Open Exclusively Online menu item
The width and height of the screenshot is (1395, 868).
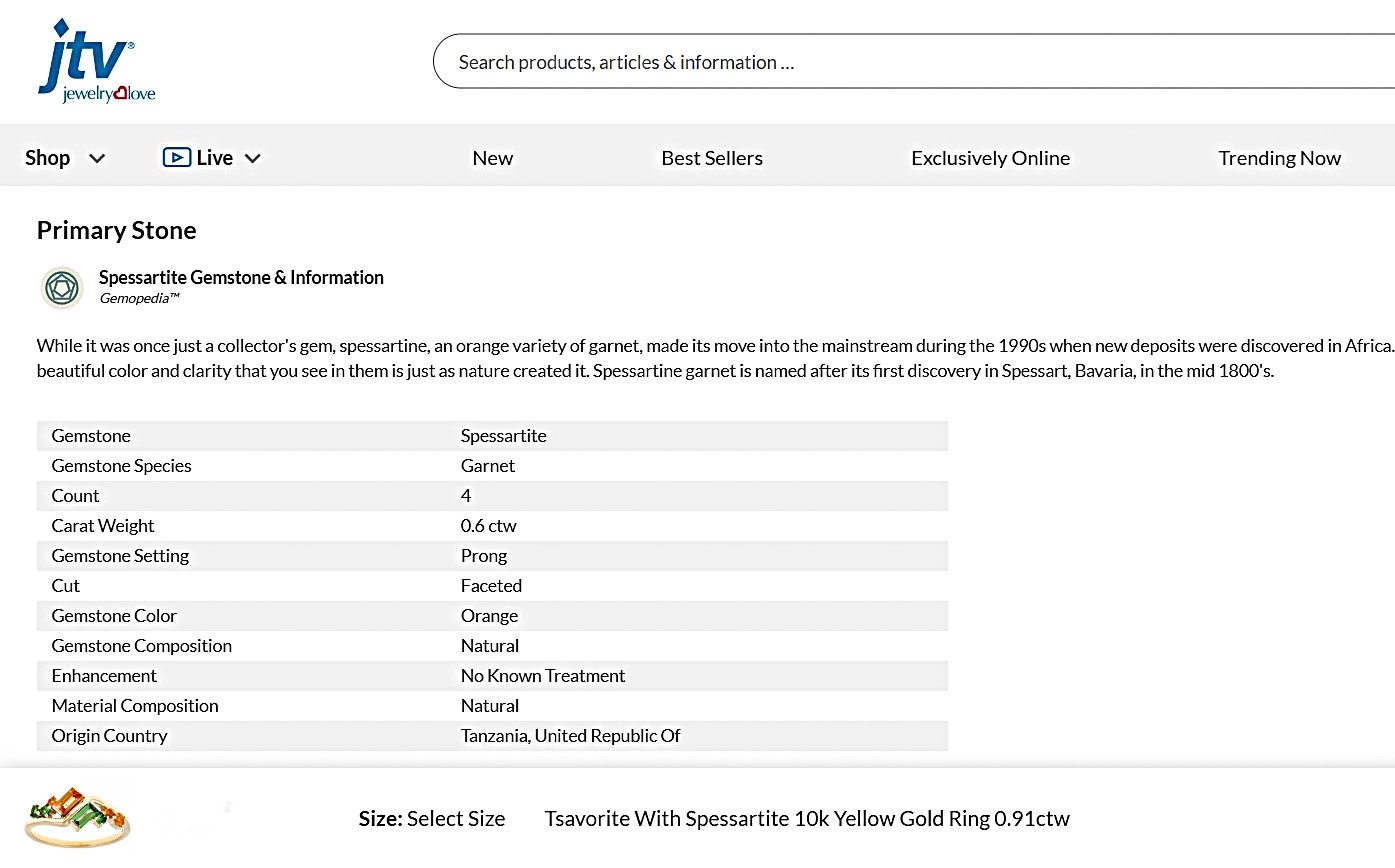tap(990, 158)
